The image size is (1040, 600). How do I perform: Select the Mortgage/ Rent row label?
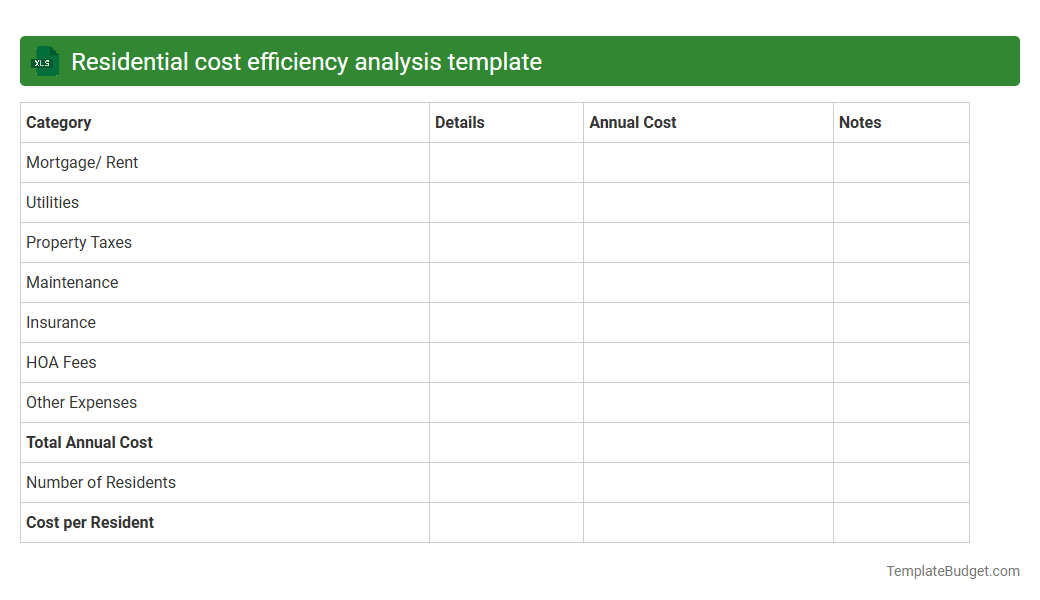[x=82, y=162]
